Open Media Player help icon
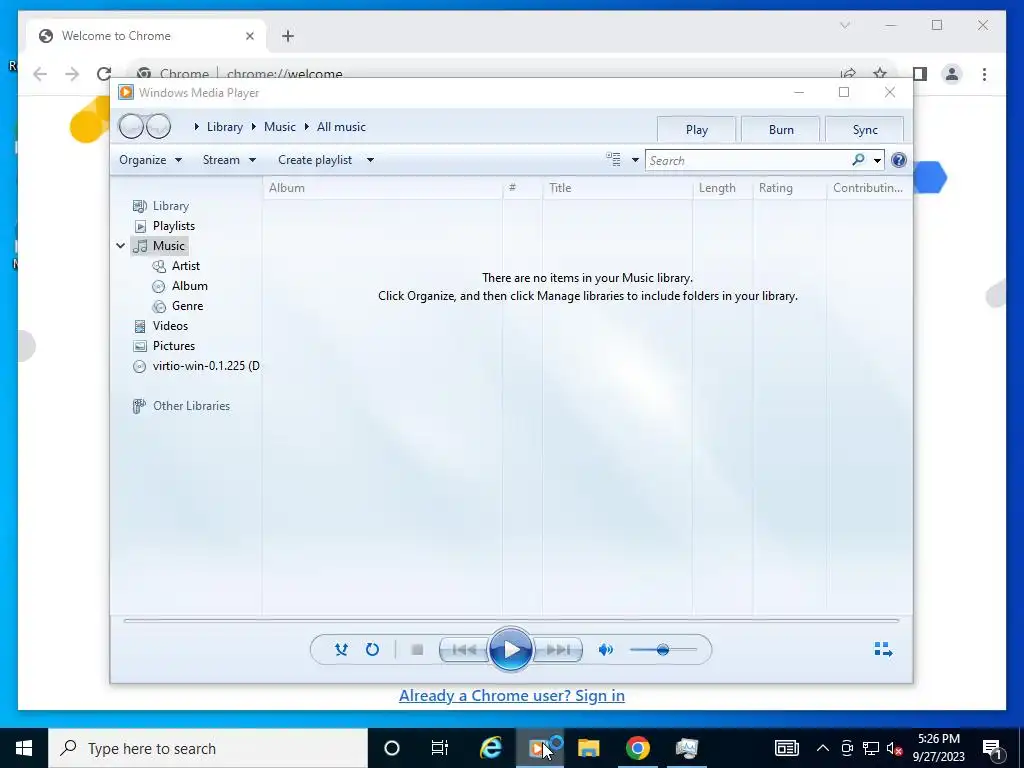Viewport: 1024px width, 768px height. 899,160
